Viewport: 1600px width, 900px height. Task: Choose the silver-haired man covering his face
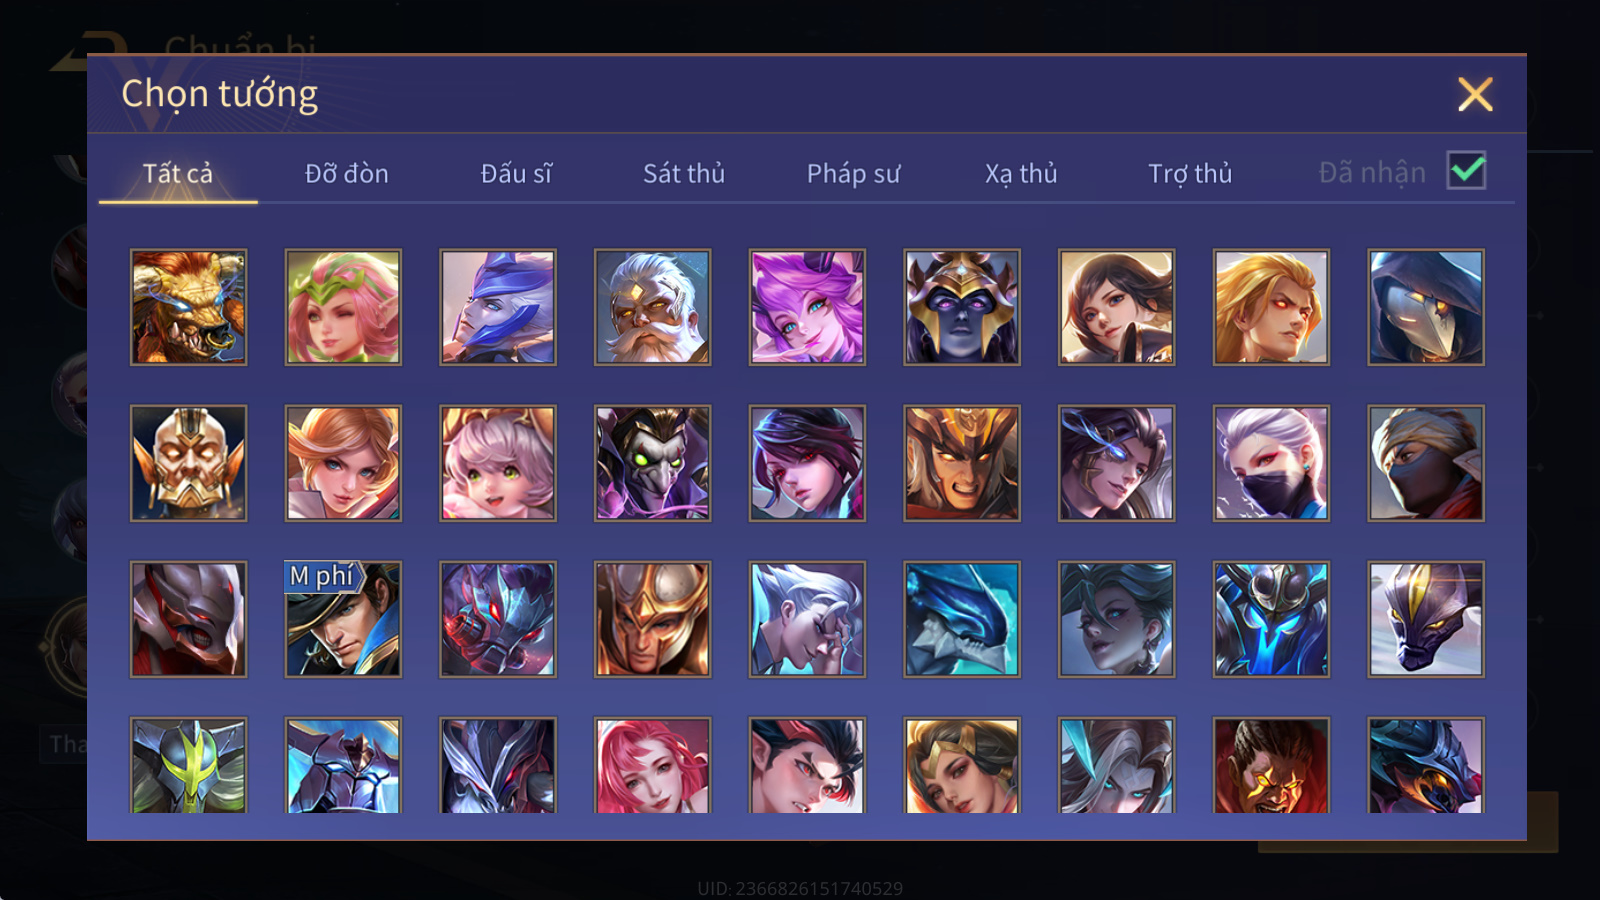click(x=807, y=619)
